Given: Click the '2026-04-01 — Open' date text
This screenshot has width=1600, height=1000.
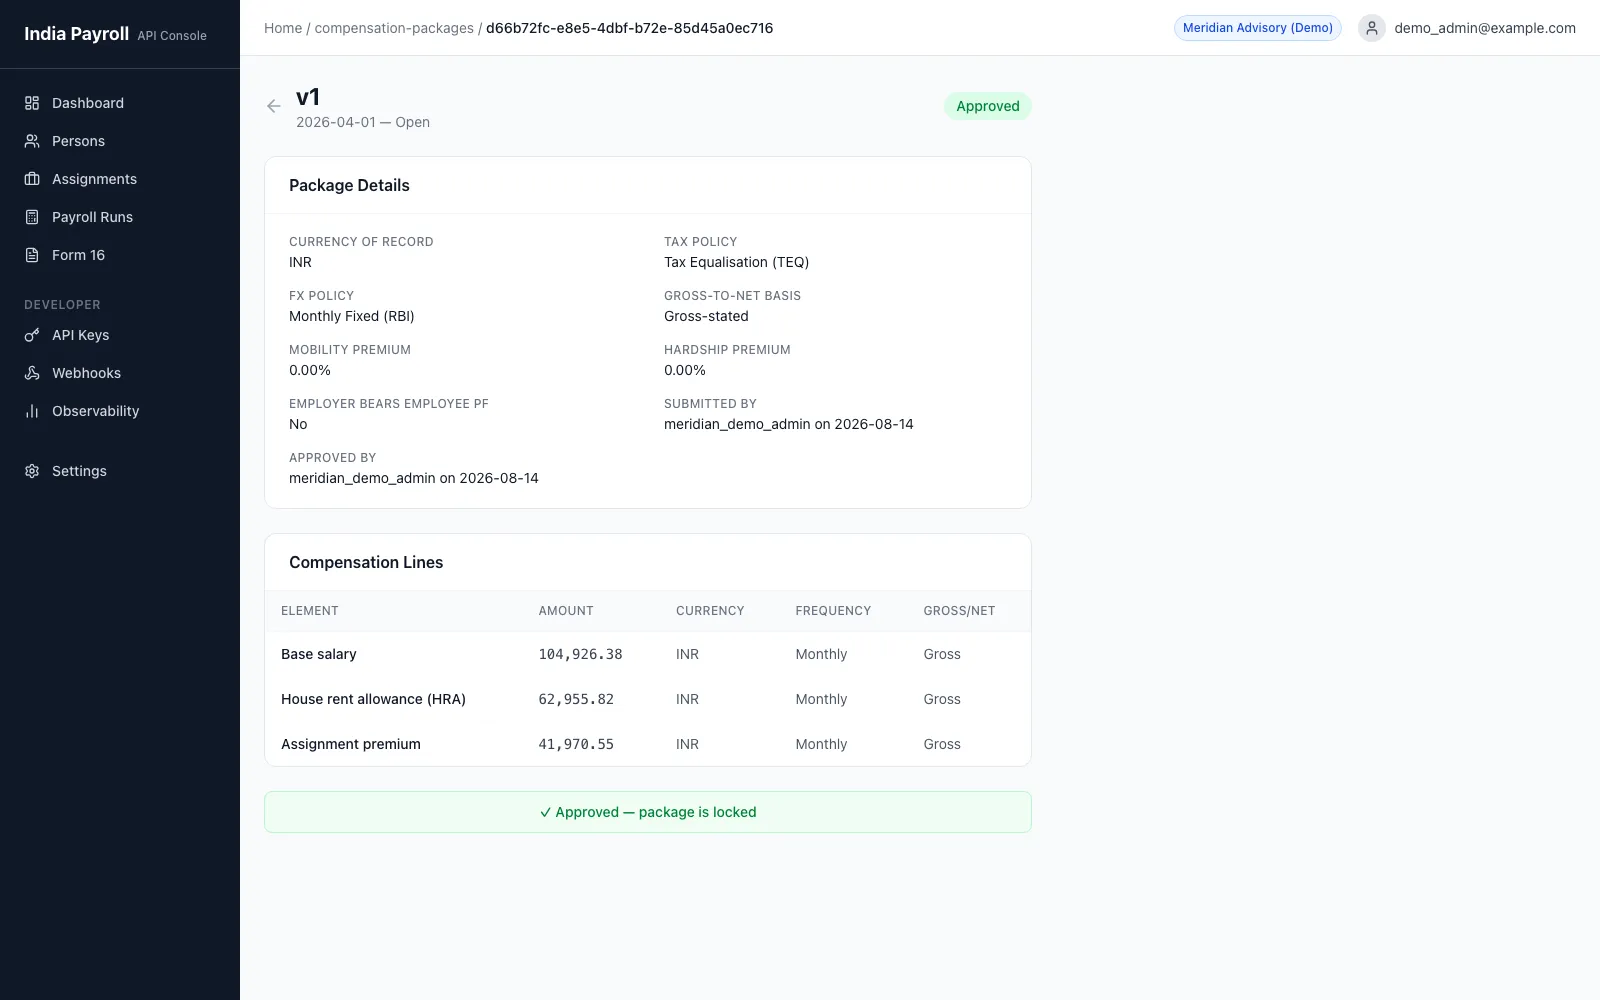Looking at the screenshot, I should click(363, 122).
